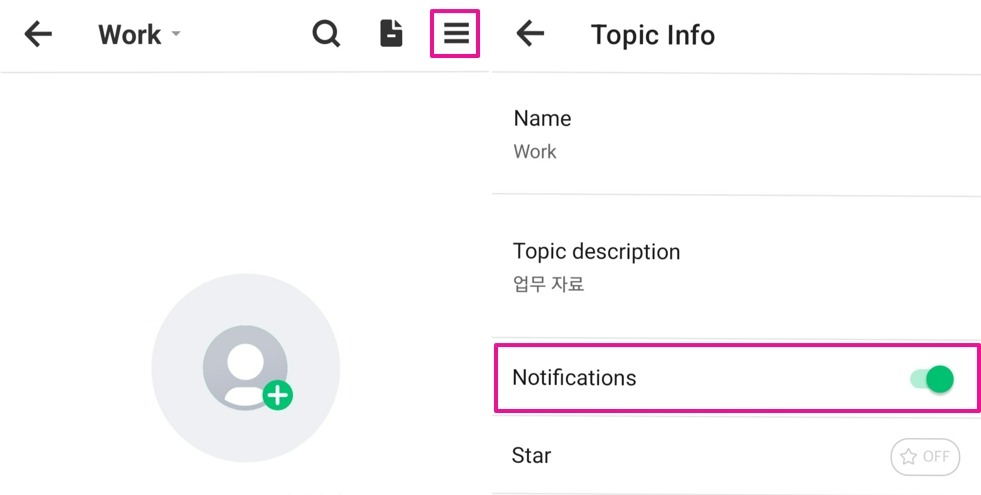
Task: Click the Korean topic description text
Action: point(548,284)
